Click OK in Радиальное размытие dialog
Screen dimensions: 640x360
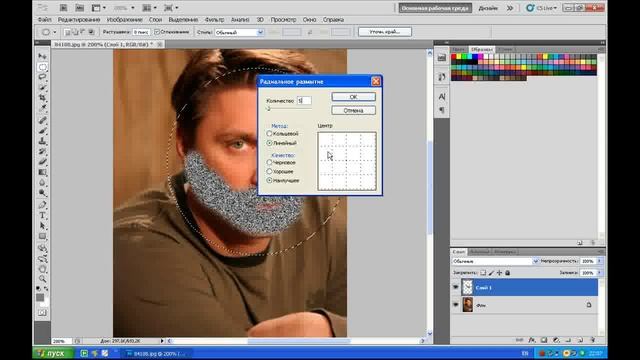pos(353,97)
